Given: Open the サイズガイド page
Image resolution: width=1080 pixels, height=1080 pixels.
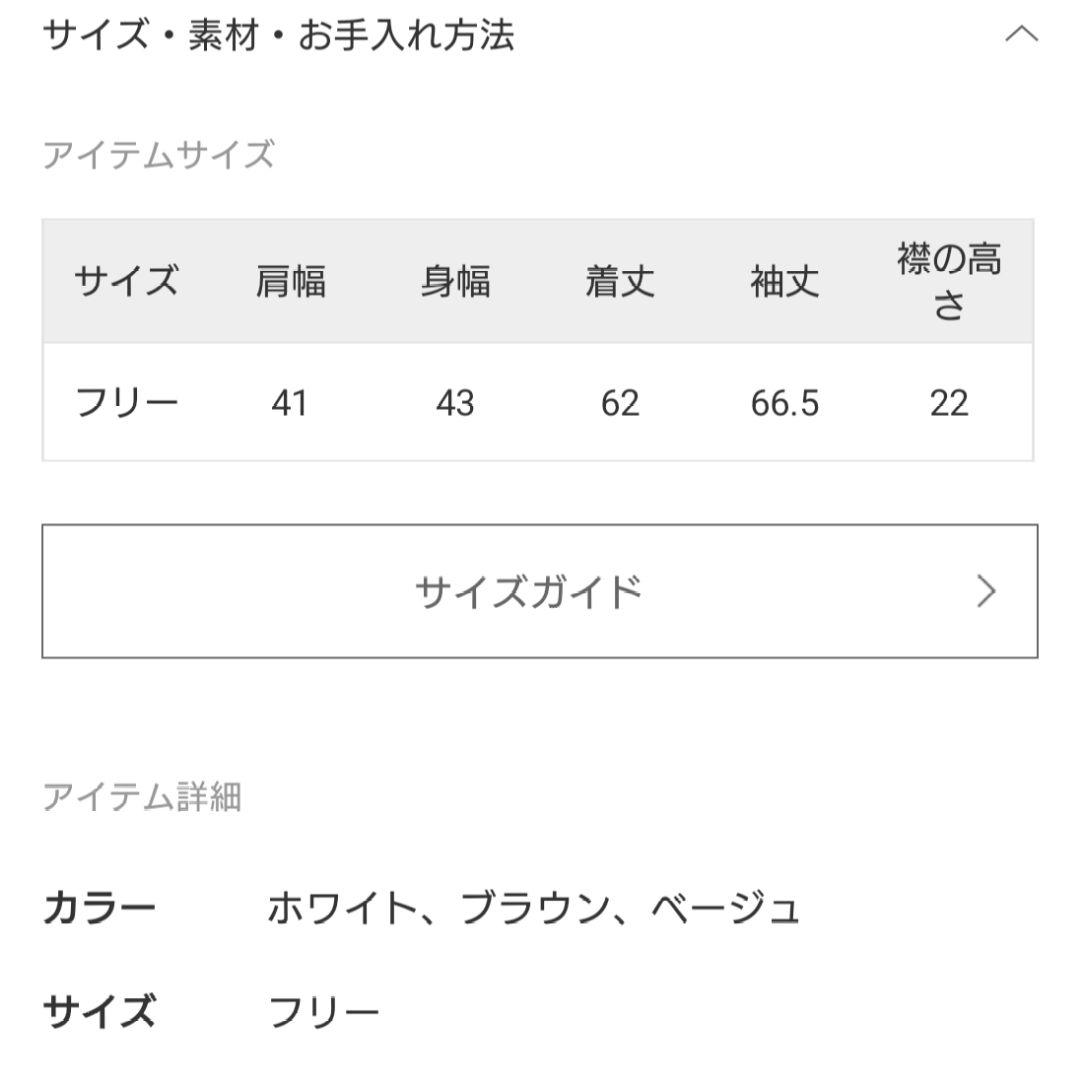Looking at the screenshot, I should (x=530, y=588).
